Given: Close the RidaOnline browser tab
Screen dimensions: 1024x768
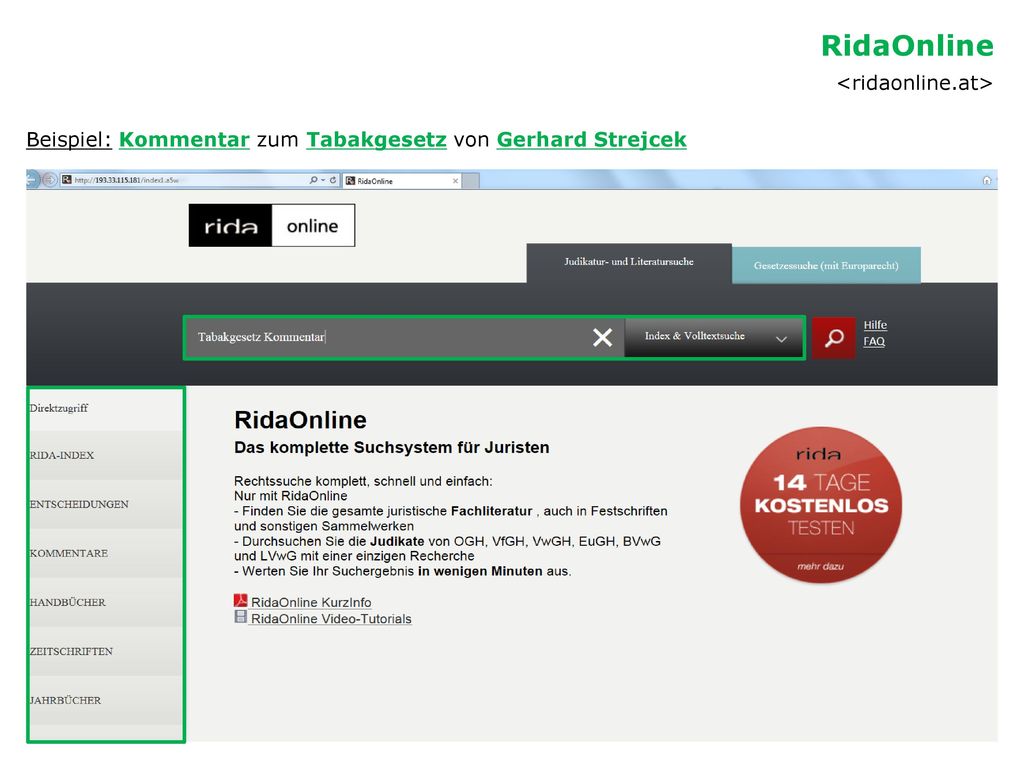Looking at the screenshot, I should 455,181.
